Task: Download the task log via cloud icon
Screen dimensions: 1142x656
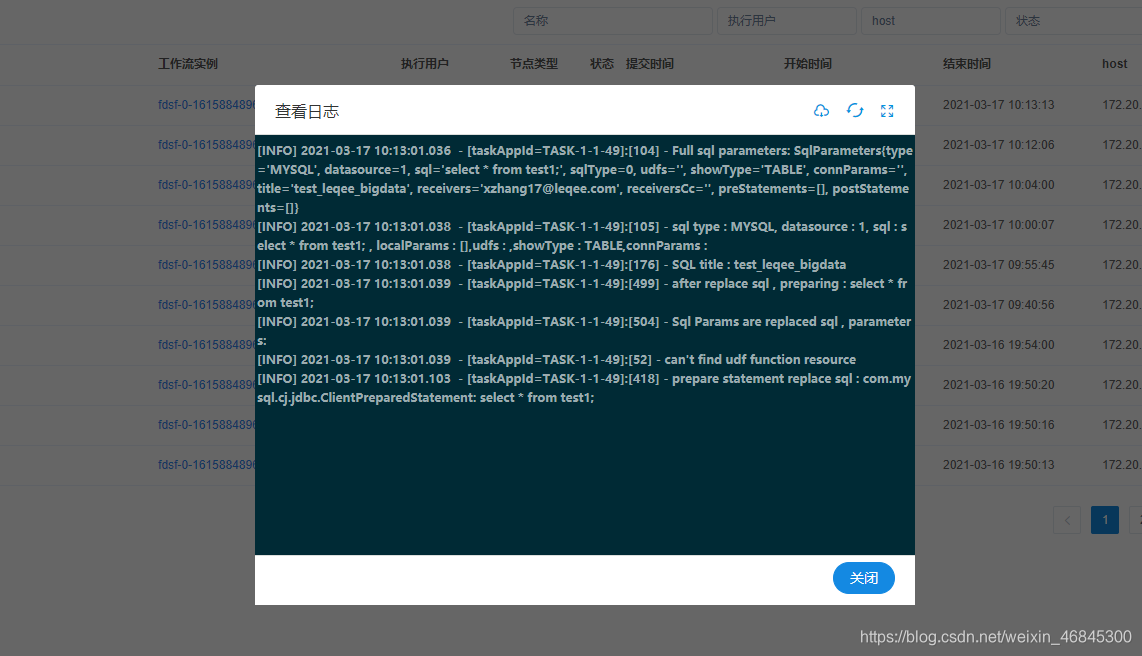Action: (822, 111)
